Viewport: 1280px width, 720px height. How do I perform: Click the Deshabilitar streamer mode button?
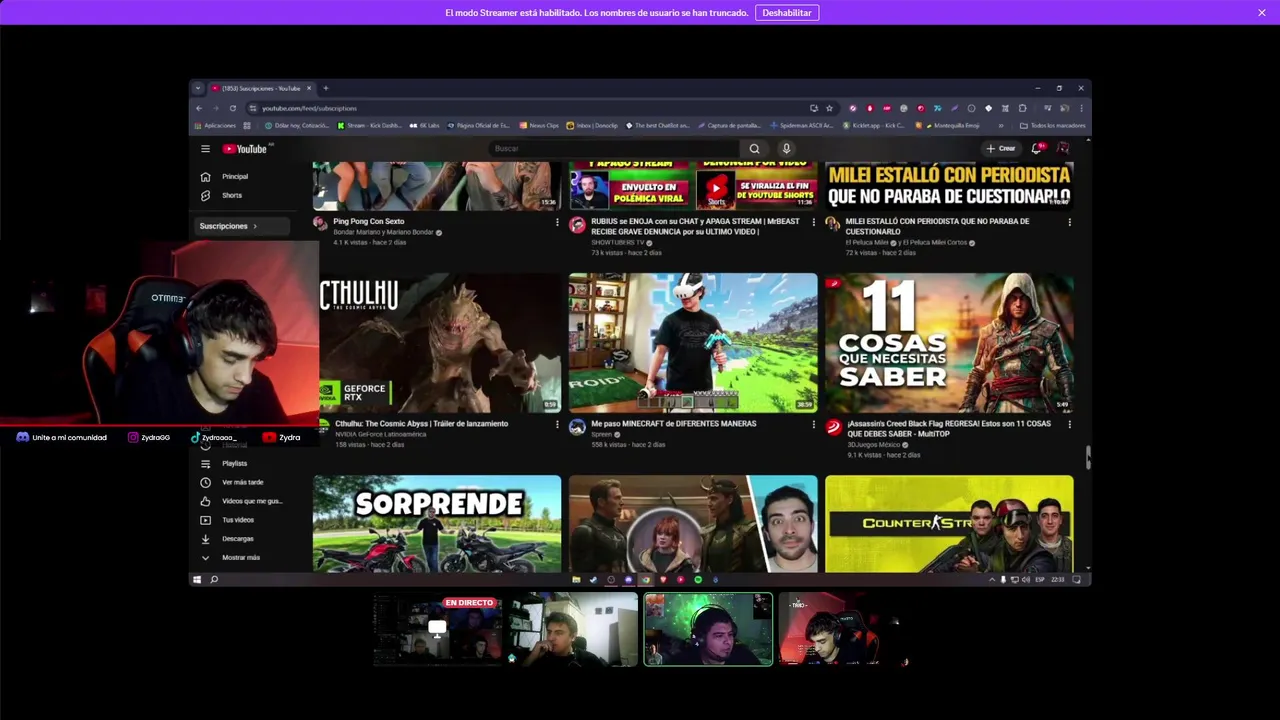pos(787,13)
